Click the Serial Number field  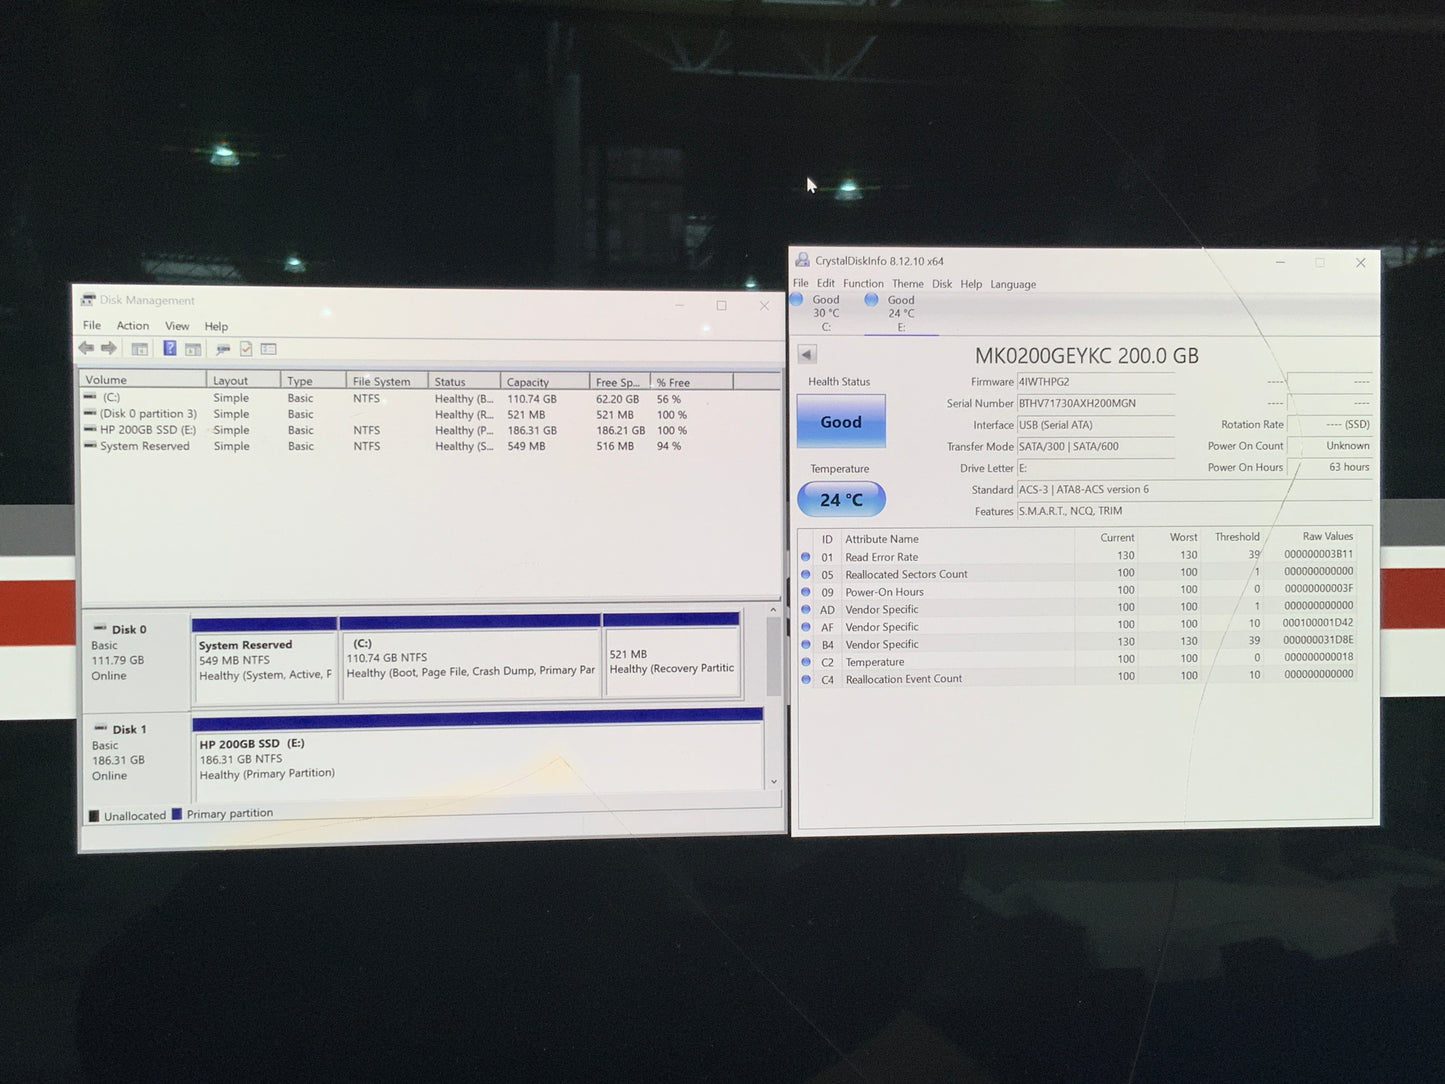click(1095, 403)
